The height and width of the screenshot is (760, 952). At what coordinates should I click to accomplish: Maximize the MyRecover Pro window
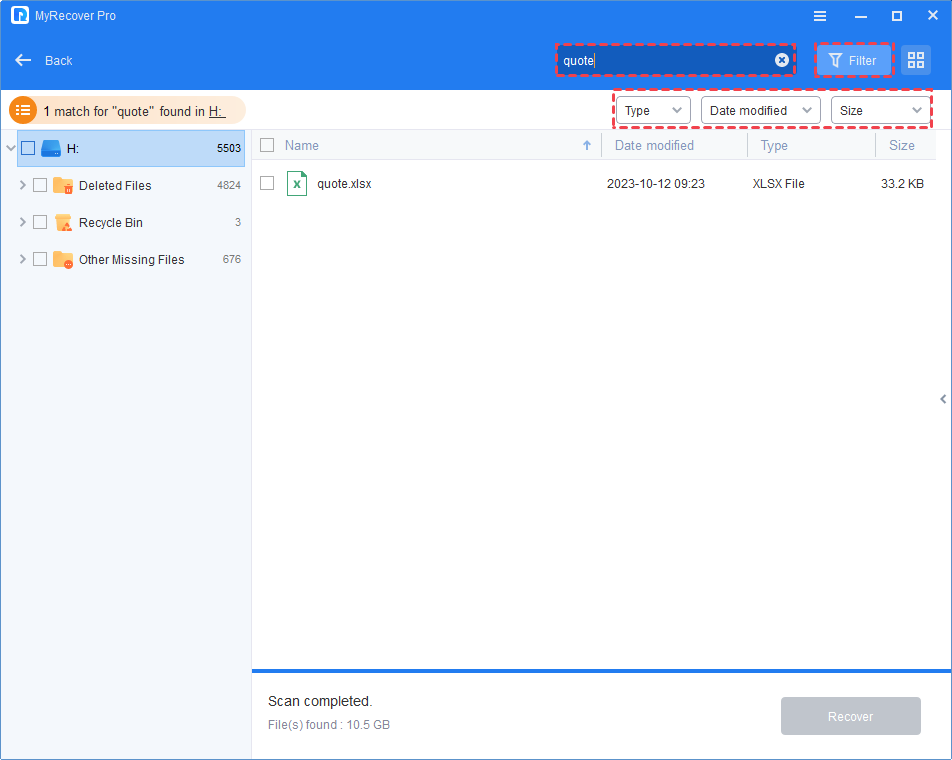point(897,16)
